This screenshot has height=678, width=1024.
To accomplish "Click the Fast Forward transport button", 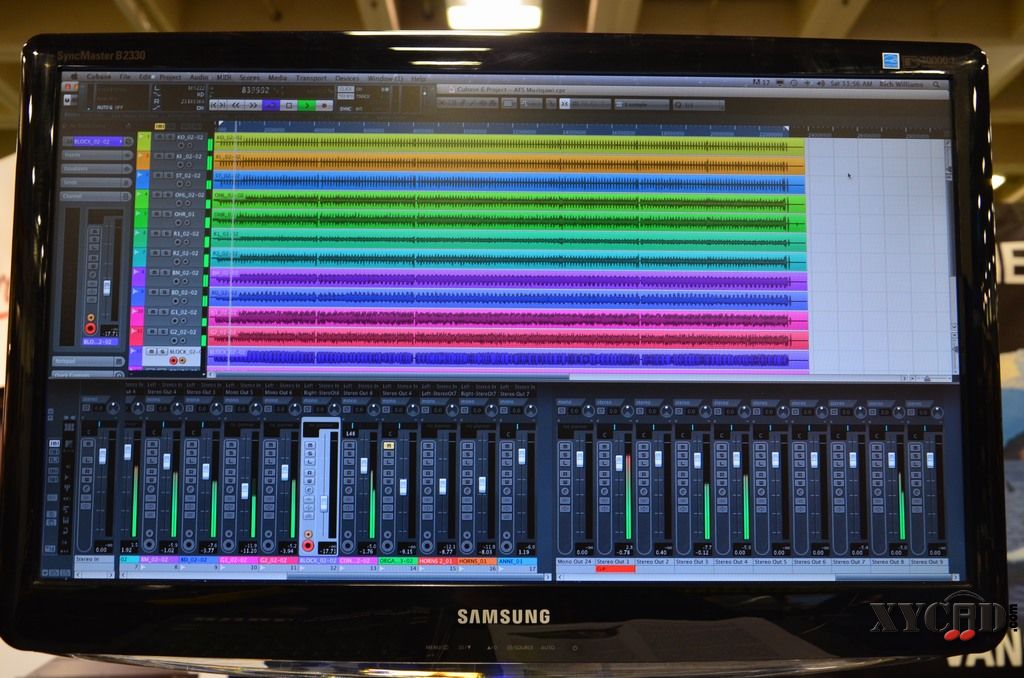I will [x=253, y=105].
